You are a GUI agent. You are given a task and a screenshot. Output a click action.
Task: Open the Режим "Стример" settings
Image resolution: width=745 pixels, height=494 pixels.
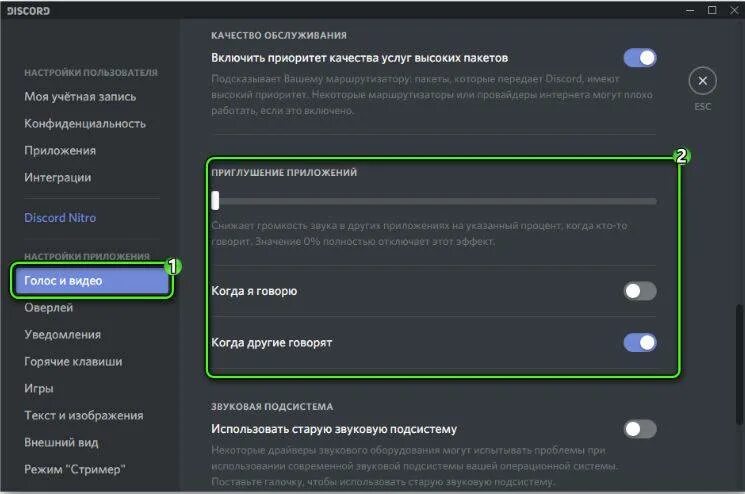click(x=75, y=469)
